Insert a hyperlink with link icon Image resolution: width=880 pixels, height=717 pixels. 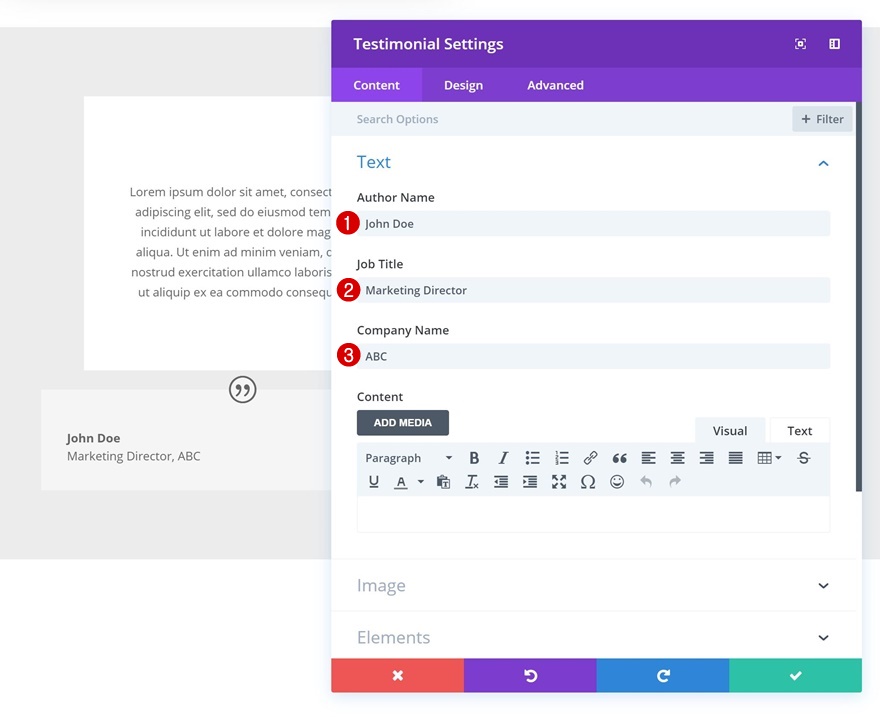590,458
